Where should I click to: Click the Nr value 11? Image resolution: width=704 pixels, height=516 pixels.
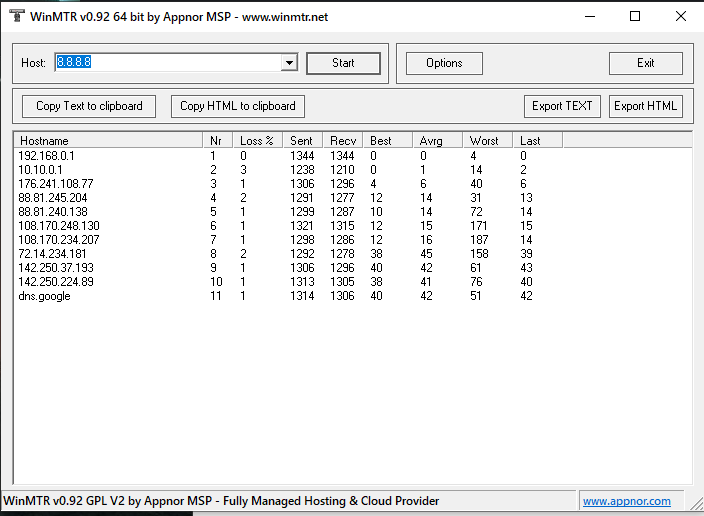pos(216,296)
